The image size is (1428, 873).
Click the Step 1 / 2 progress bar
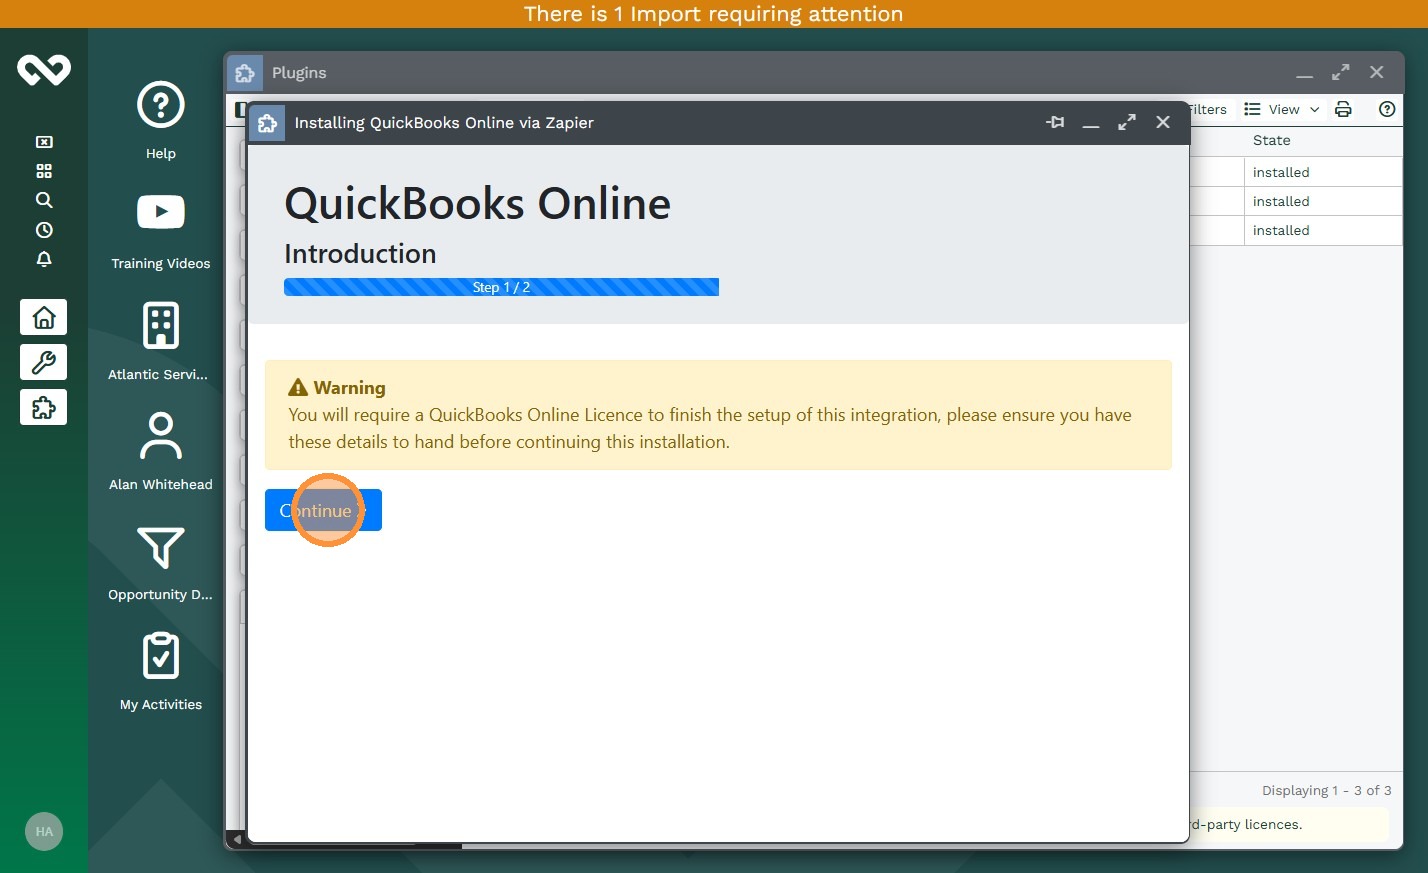[x=501, y=287]
